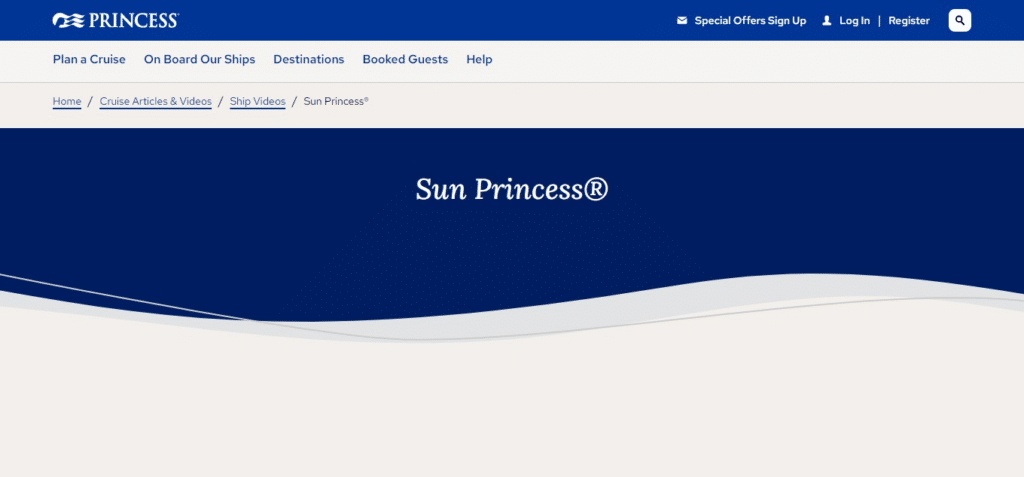Click the Log In link
Viewport: 1024px width, 477px height.
point(854,20)
